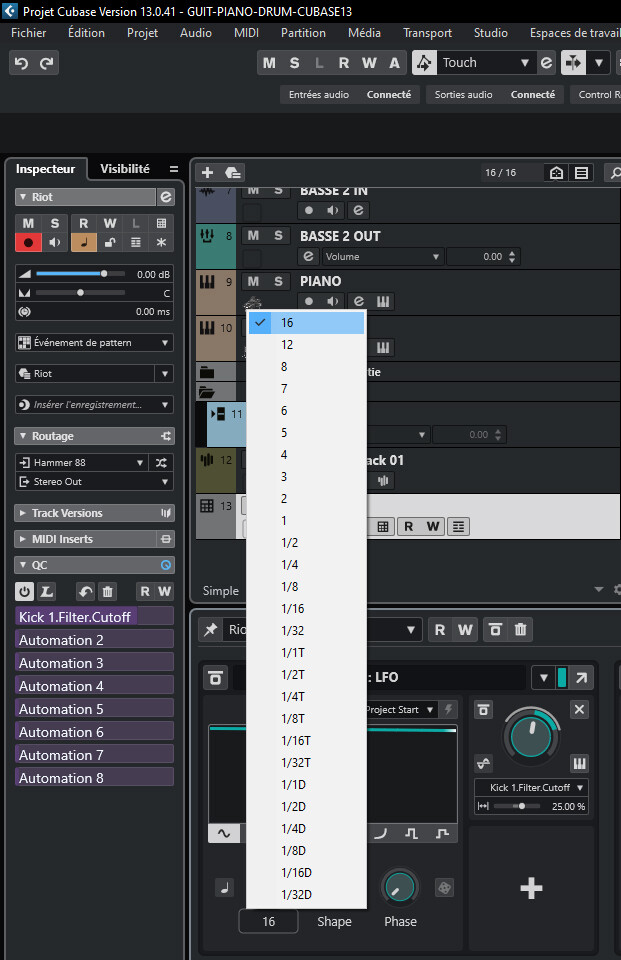Open the Fichier menu
Image resolution: width=621 pixels, height=960 pixels.
tap(29, 33)
